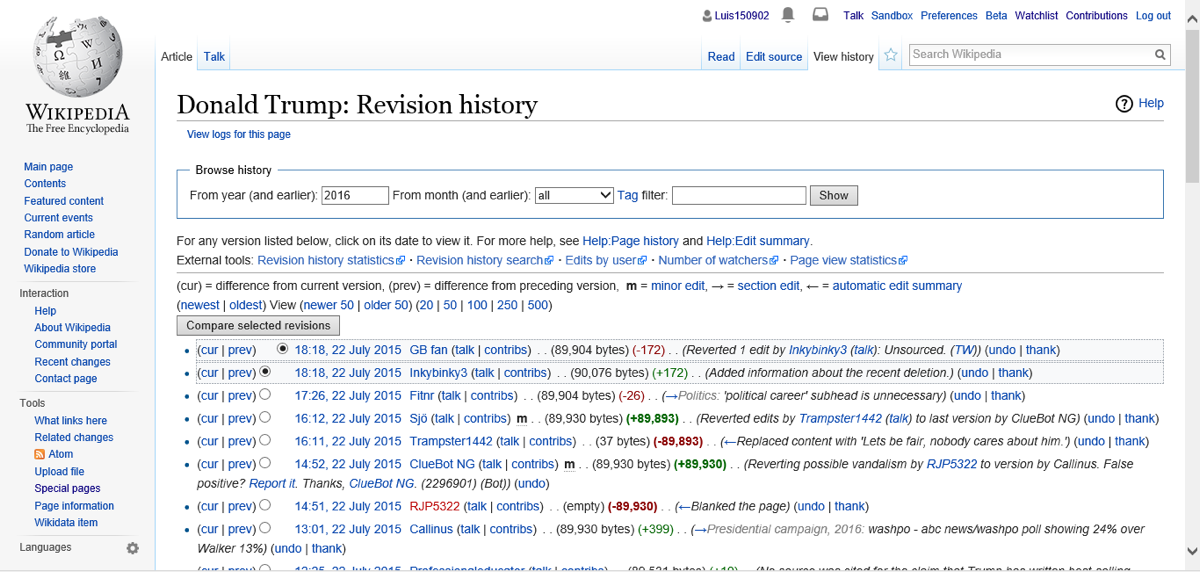Open the From month dropdown

[x=574, y=195]
